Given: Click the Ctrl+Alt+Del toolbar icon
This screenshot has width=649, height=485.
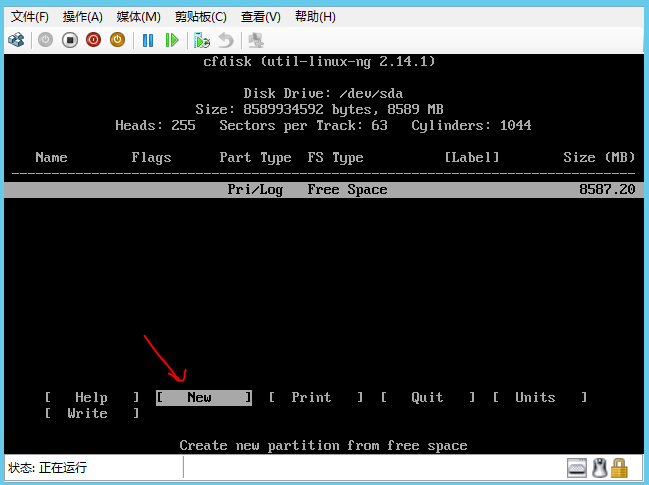Looking at the screenshot, I should [16, 40].
